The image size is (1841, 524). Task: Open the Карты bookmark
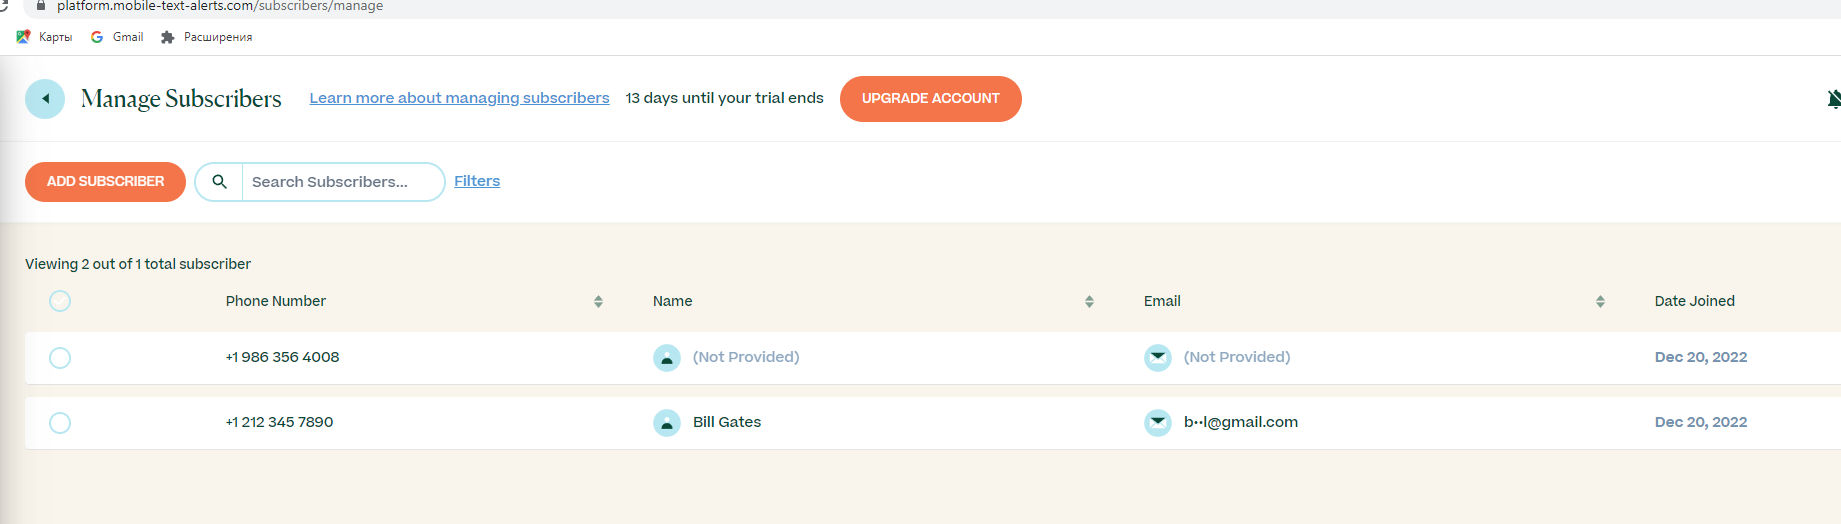pos(45,37)
